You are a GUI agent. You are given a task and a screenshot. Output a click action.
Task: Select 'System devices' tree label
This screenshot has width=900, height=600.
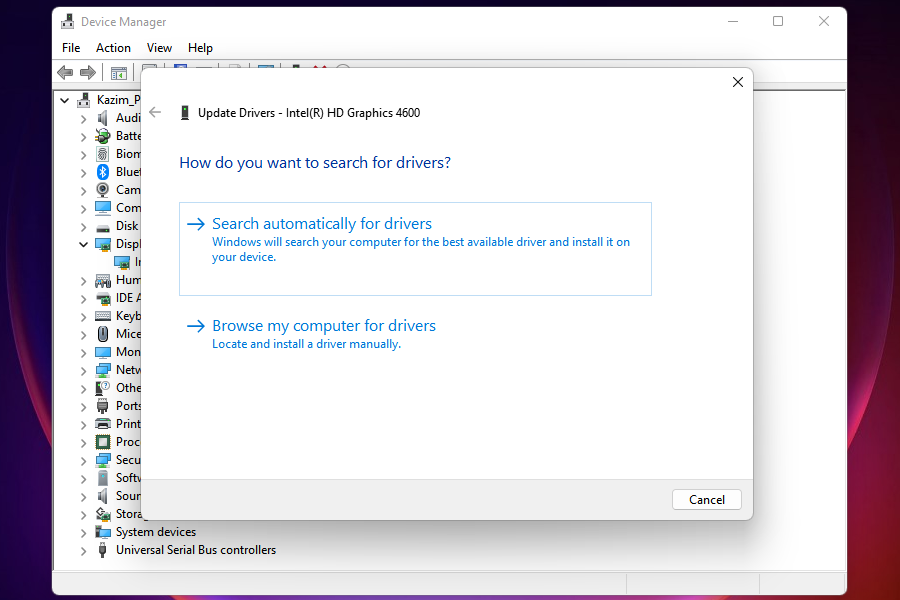[156, 532]
